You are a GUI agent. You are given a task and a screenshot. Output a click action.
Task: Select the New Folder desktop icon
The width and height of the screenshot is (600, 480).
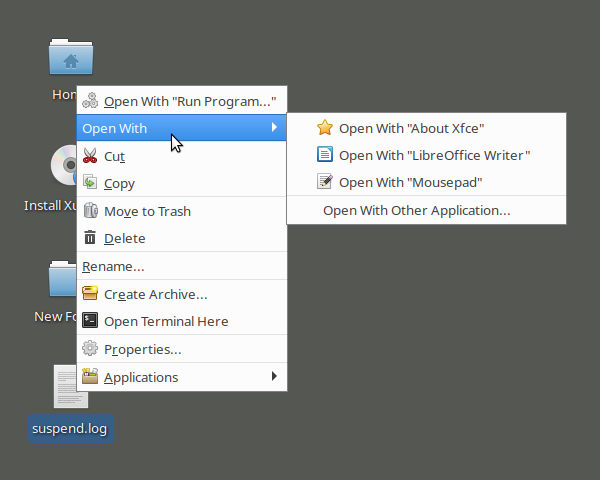click(x=60, y=278)
